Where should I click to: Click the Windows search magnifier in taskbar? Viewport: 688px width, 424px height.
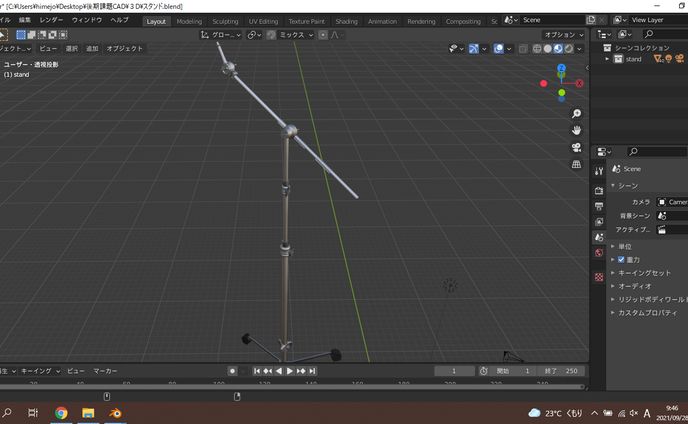7,413
